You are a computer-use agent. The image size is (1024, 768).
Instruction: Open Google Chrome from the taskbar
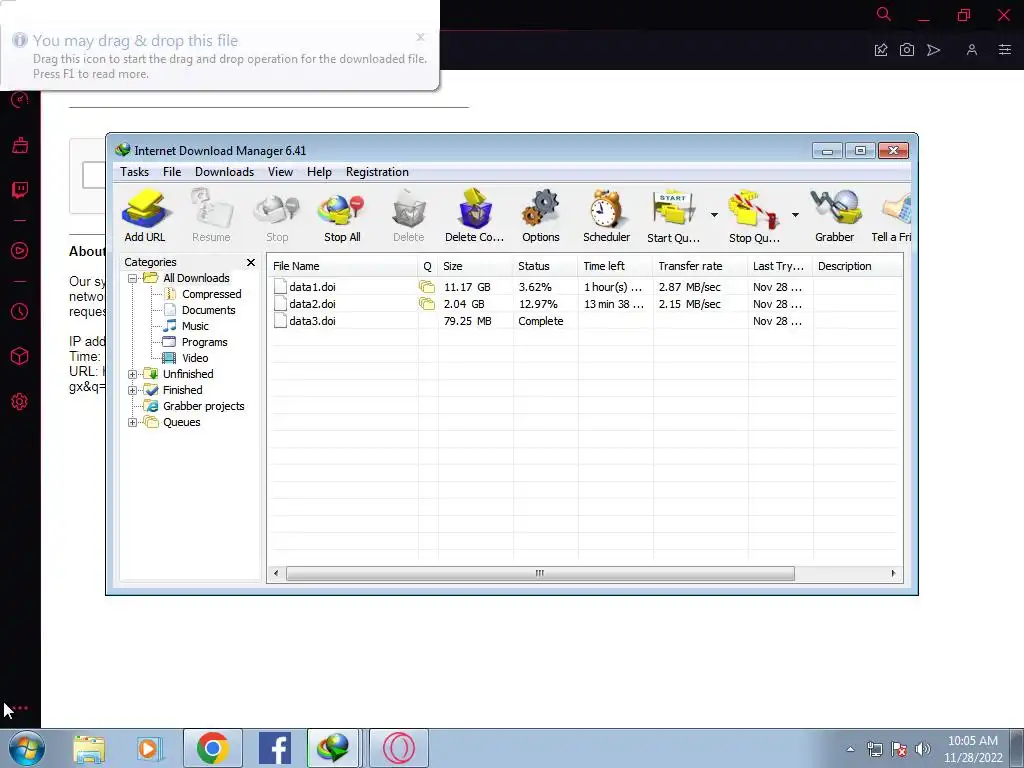(212, 748)
